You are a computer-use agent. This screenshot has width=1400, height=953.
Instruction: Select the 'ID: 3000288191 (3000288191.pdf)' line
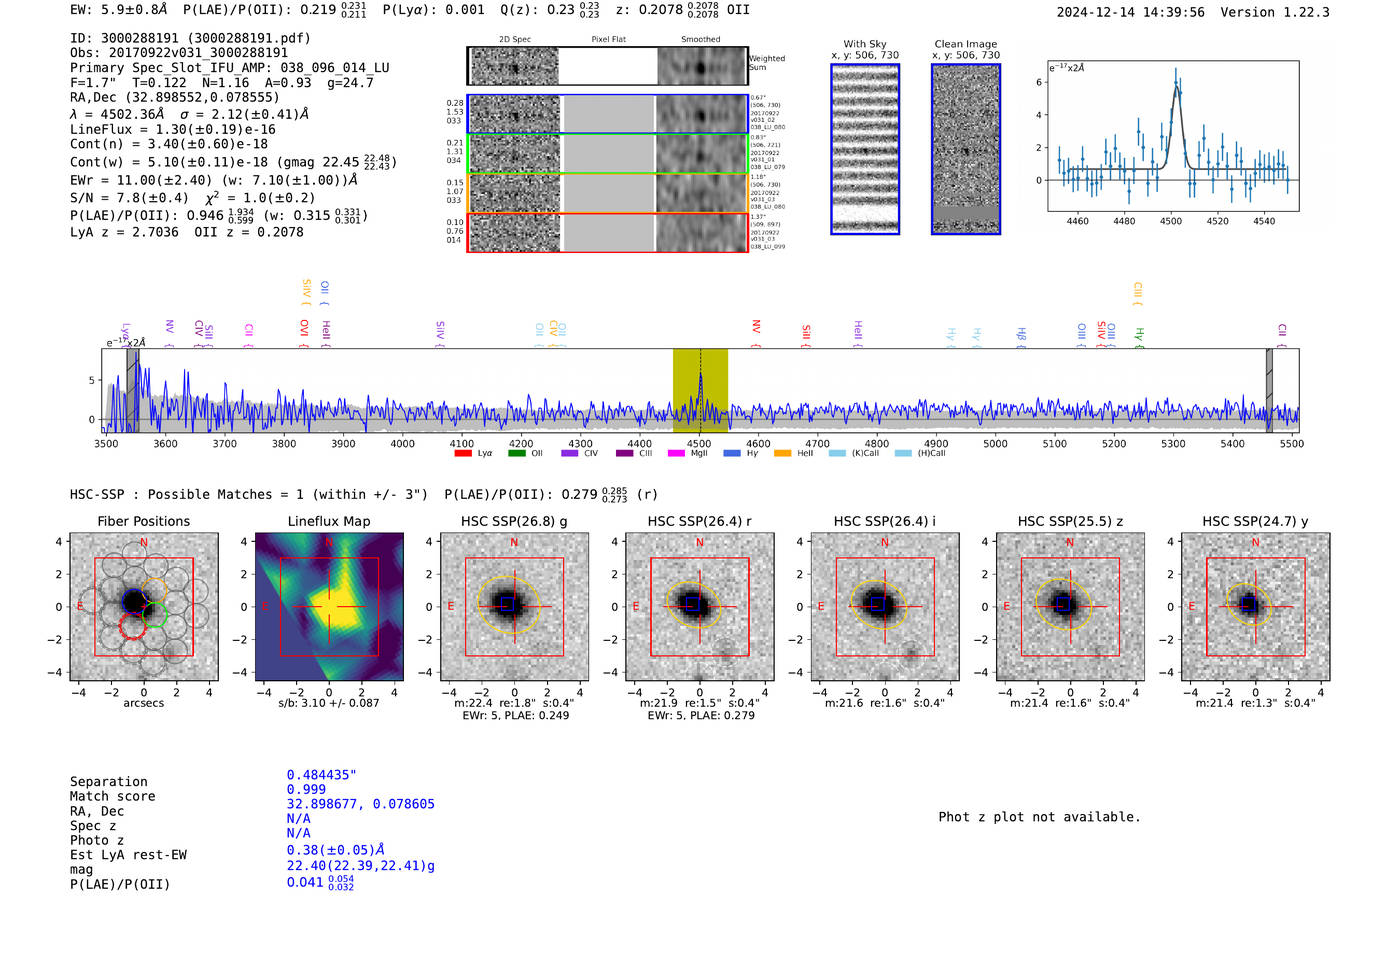190,38
